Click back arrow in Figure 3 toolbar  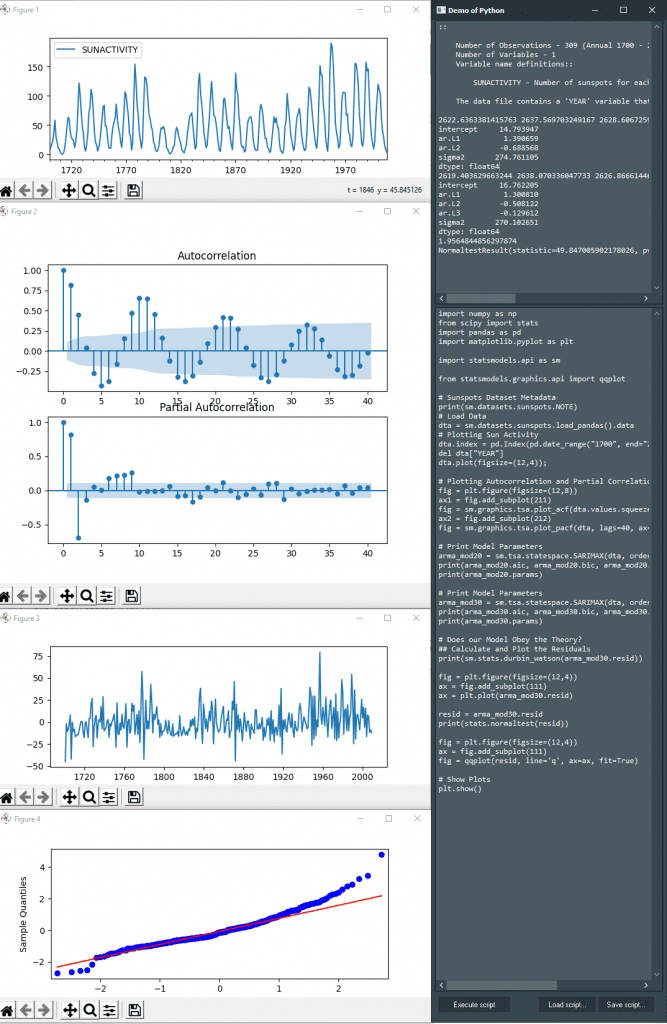pyautogui.click(x=25, y=797)
